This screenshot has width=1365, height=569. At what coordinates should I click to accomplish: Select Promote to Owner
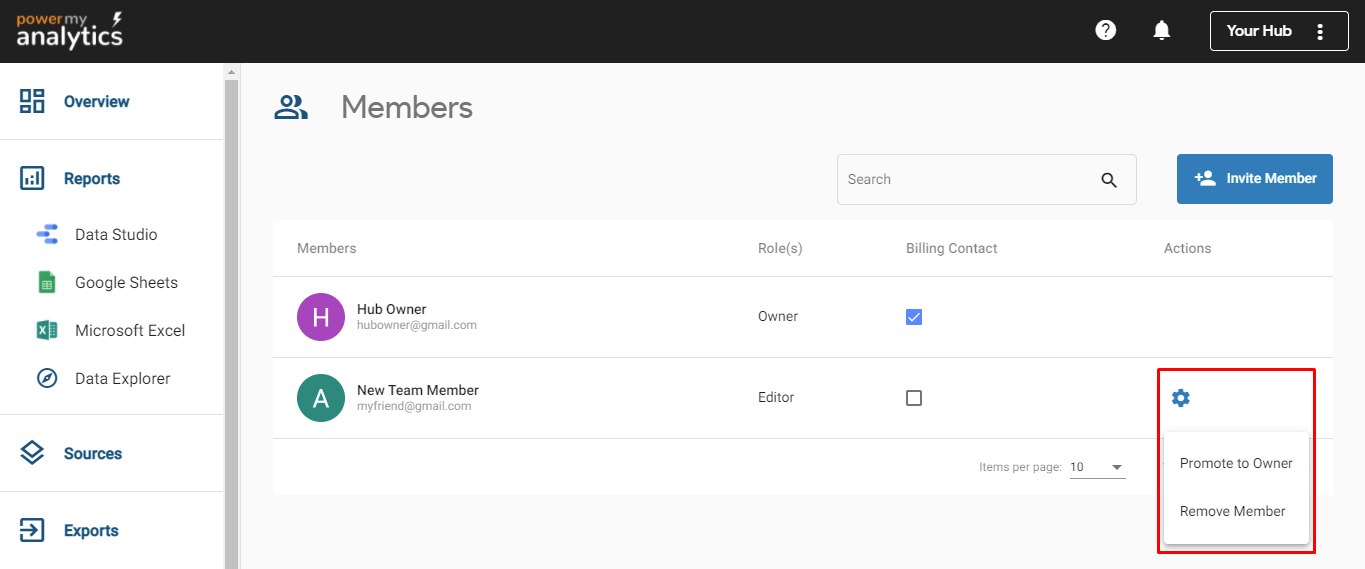(1236, 463)
